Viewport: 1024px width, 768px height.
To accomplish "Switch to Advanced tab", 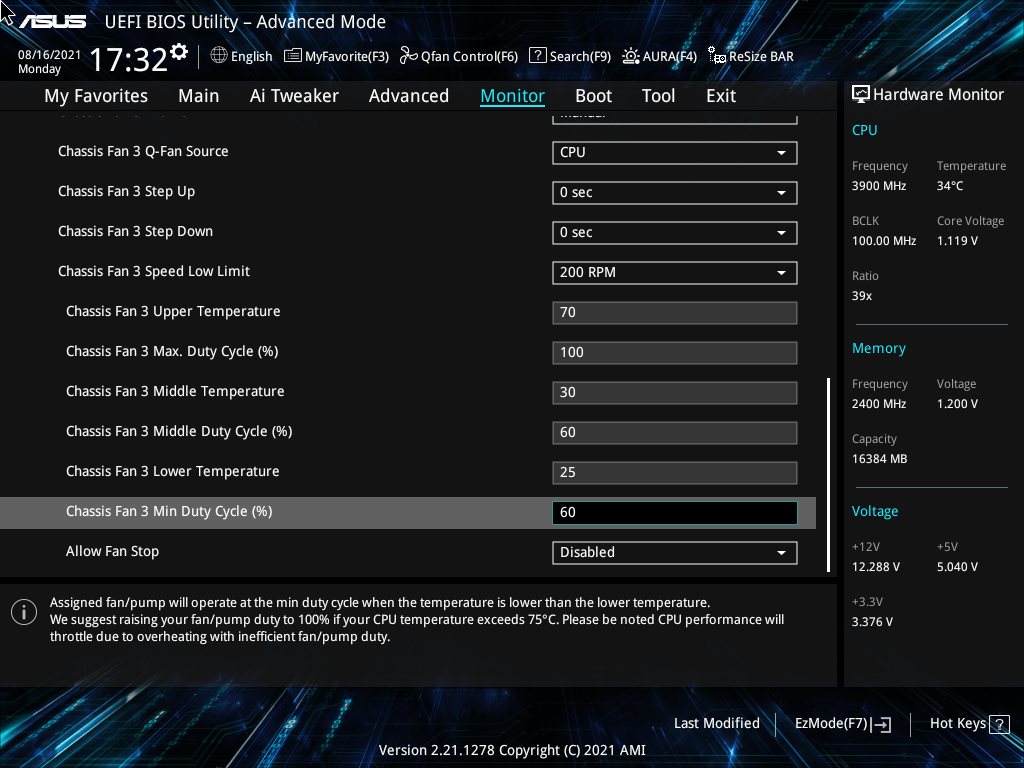I will [x=409, y=96].
